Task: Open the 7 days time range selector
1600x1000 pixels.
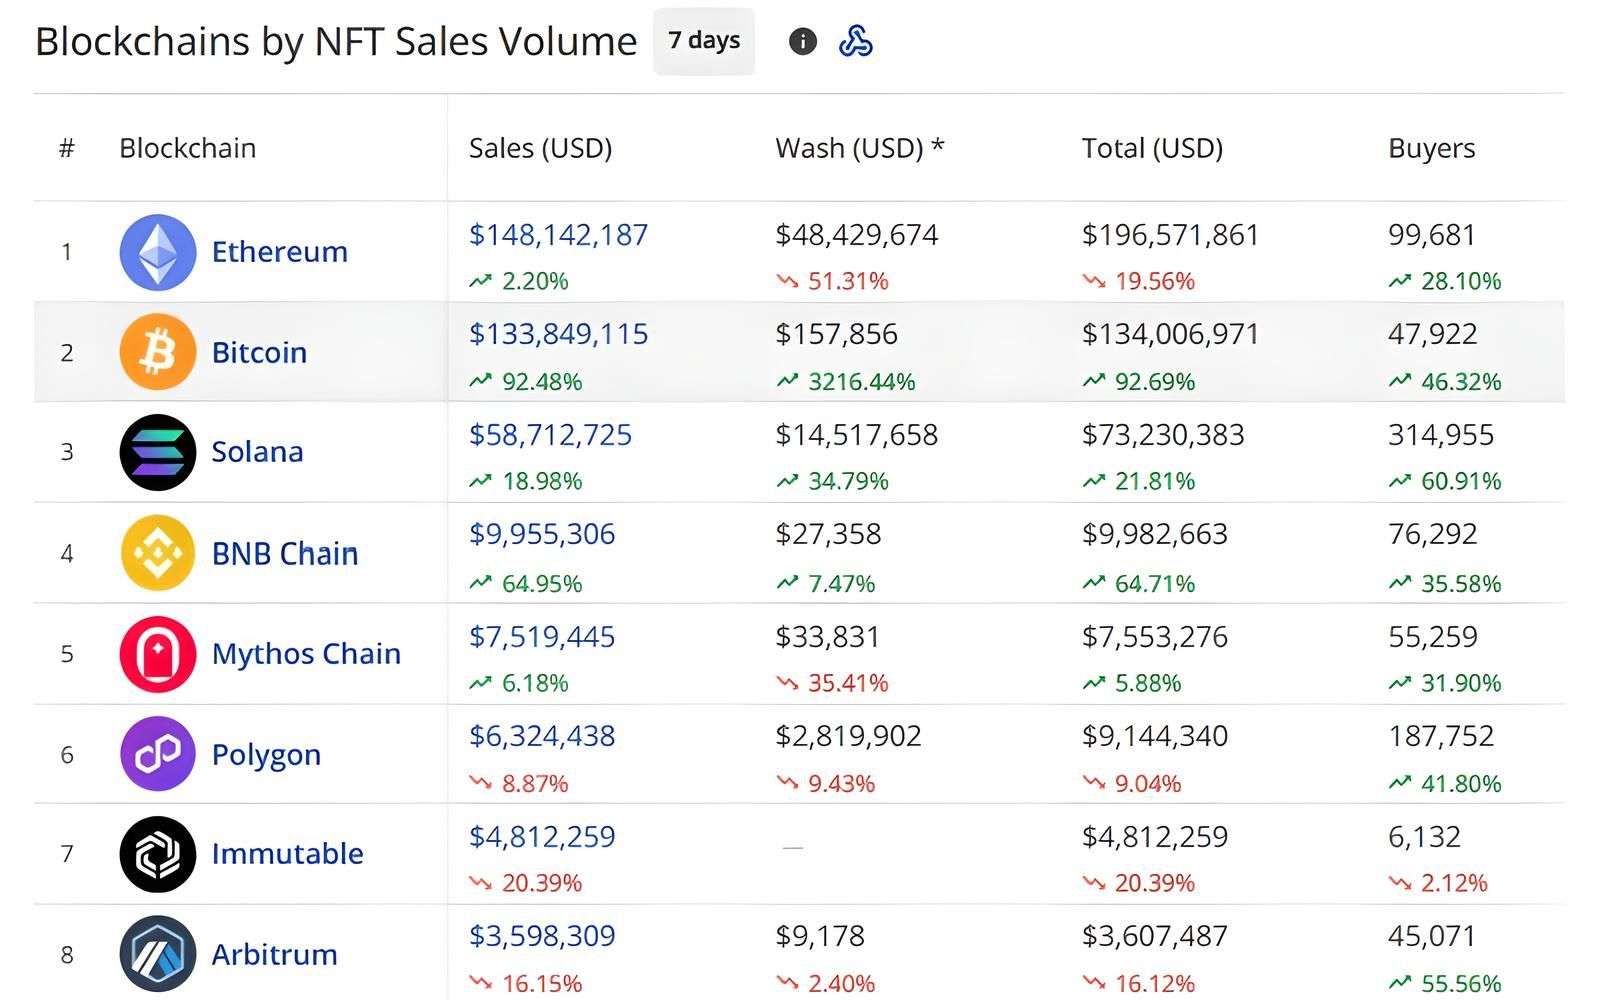Action: (704, 41)
